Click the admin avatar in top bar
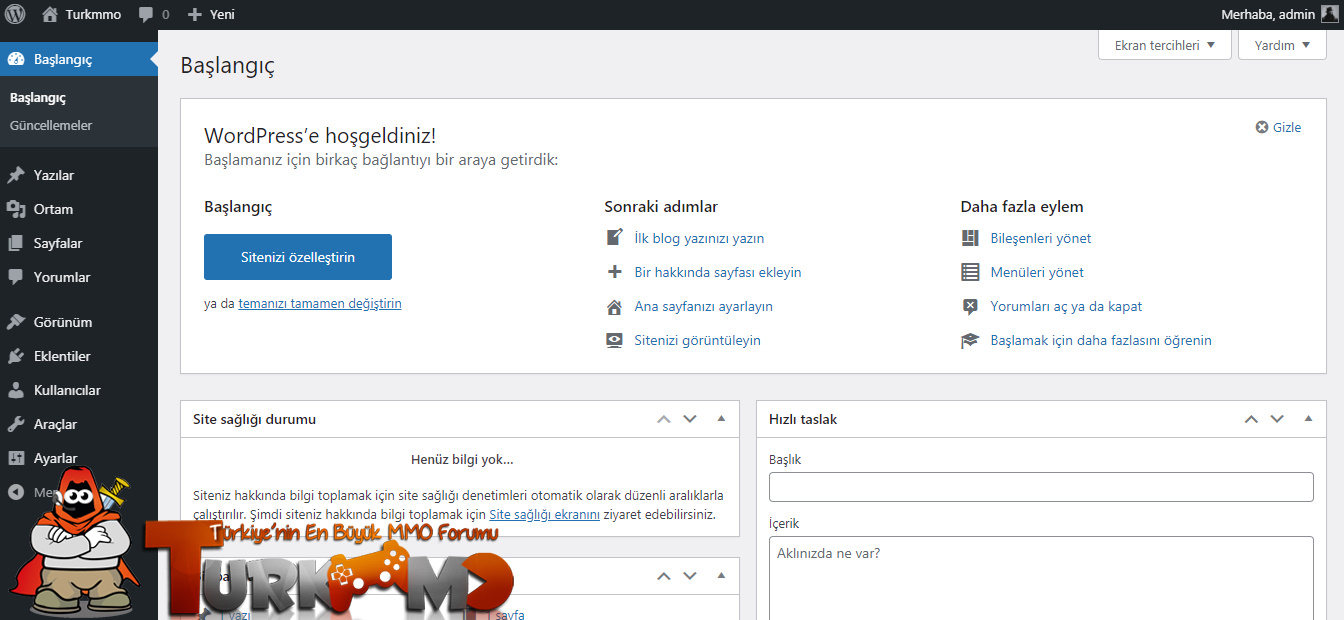Image resolution: width=1344 pixels, height=620 pixels. 1329,15
